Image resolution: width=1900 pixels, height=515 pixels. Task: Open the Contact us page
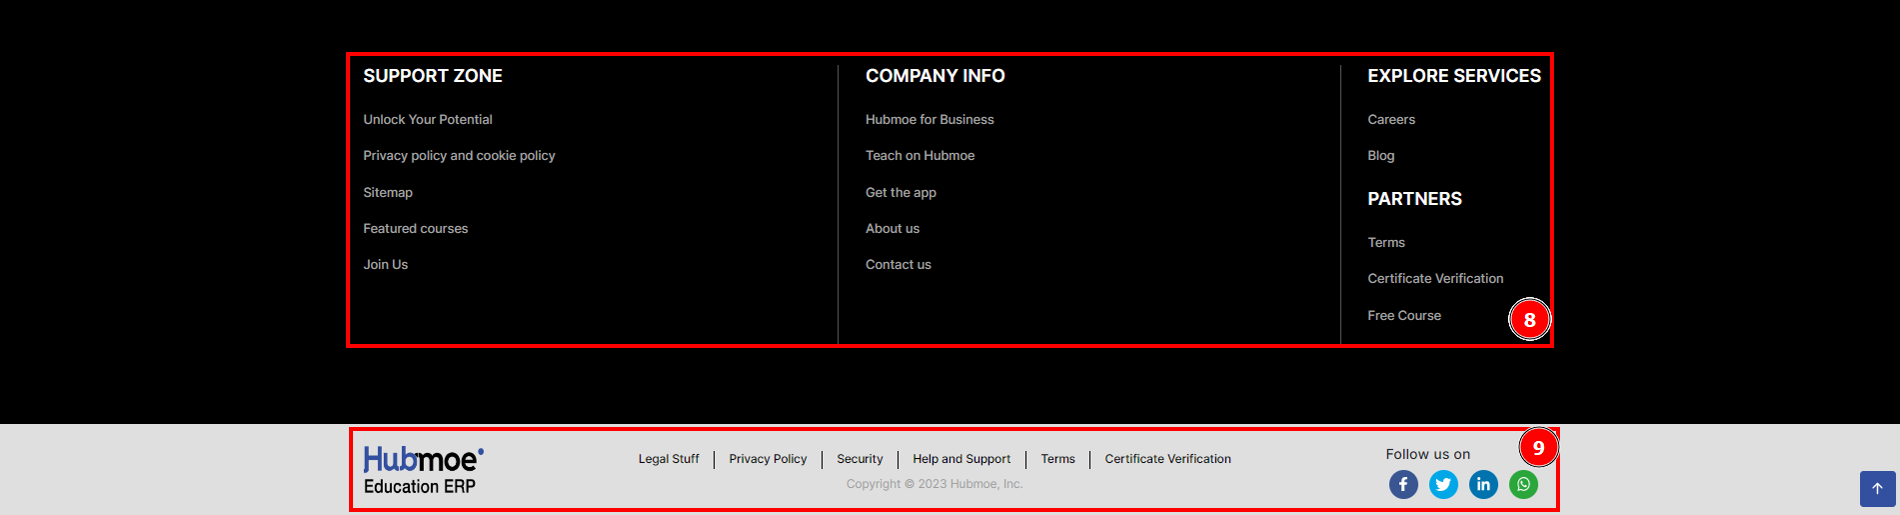[x=898, y=265]
